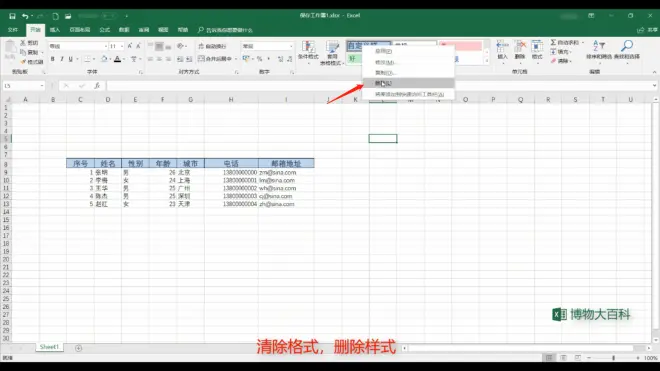The width and height of the screenshot is (660, 371).
Task: Open Sort and Filter icon
Action: (x=599, y=46)
